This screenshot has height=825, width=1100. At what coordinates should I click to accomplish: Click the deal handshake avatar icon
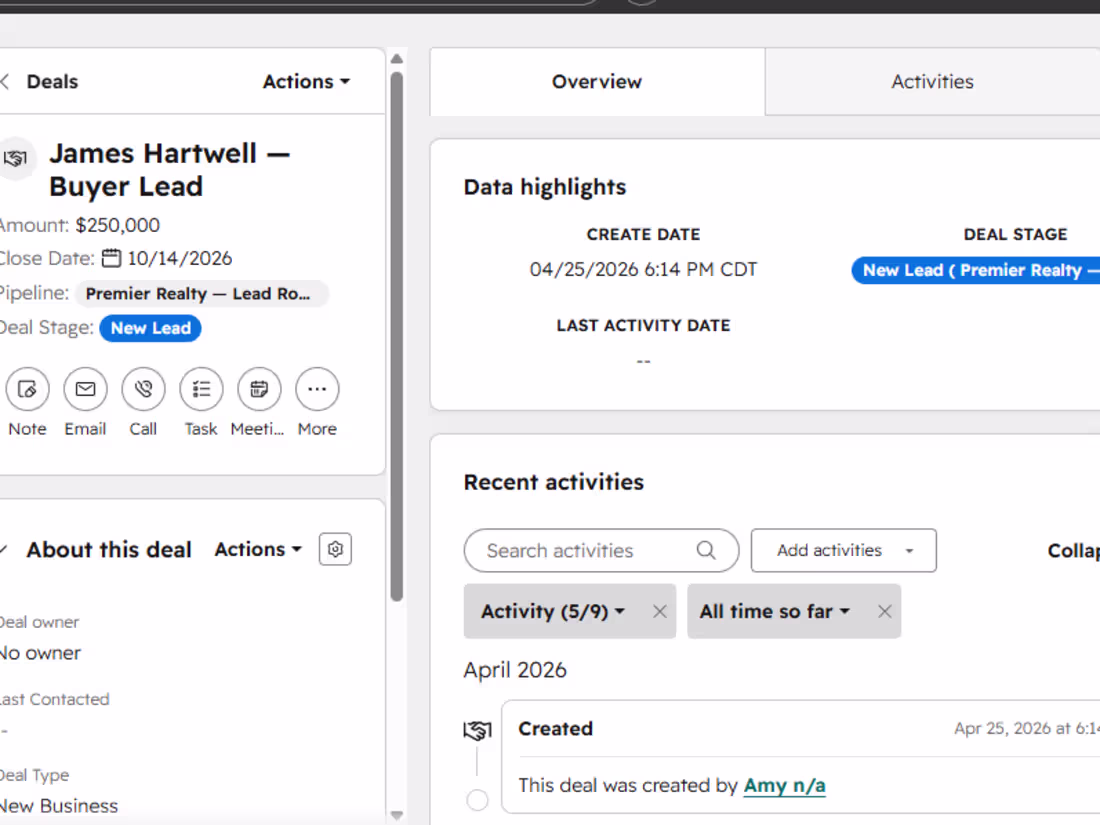point(15,158)
